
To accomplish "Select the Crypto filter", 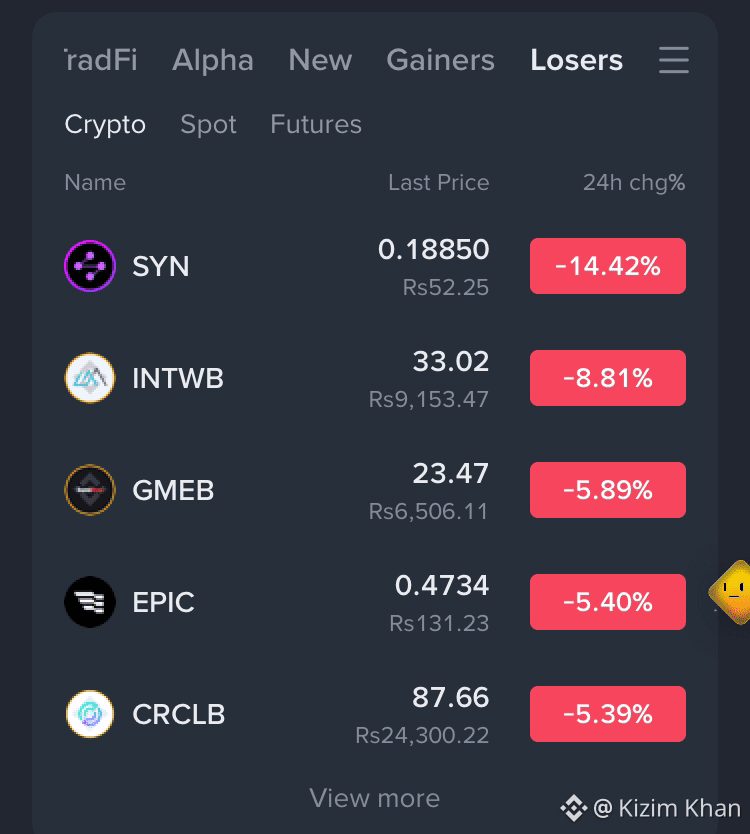I will tap(105, 125).
